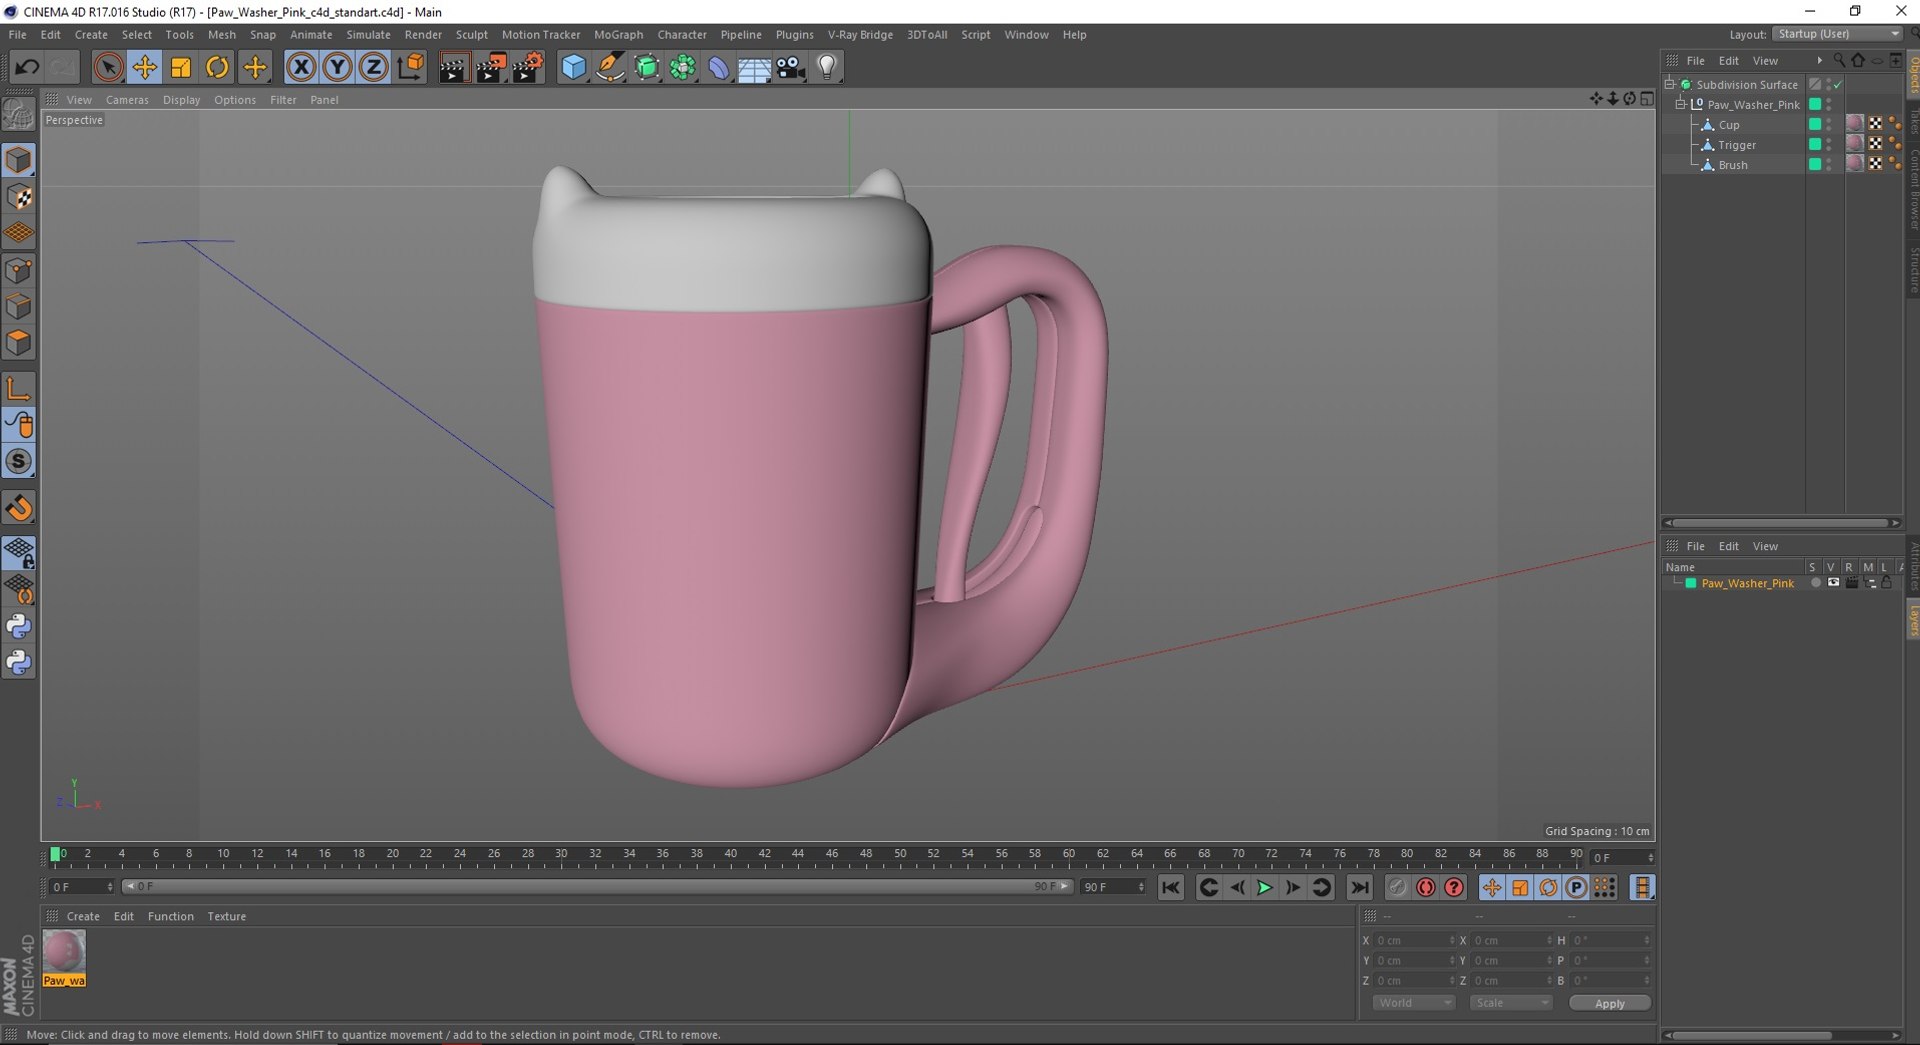
Task: Click the Undo arrow icon
Action: point(27,67)
